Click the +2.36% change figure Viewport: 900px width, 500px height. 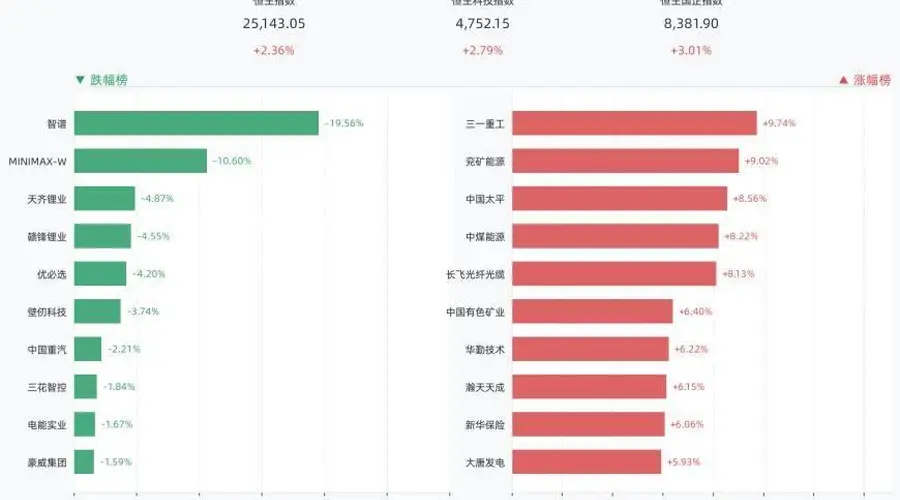pyautogui.click(x=274, y=51)
